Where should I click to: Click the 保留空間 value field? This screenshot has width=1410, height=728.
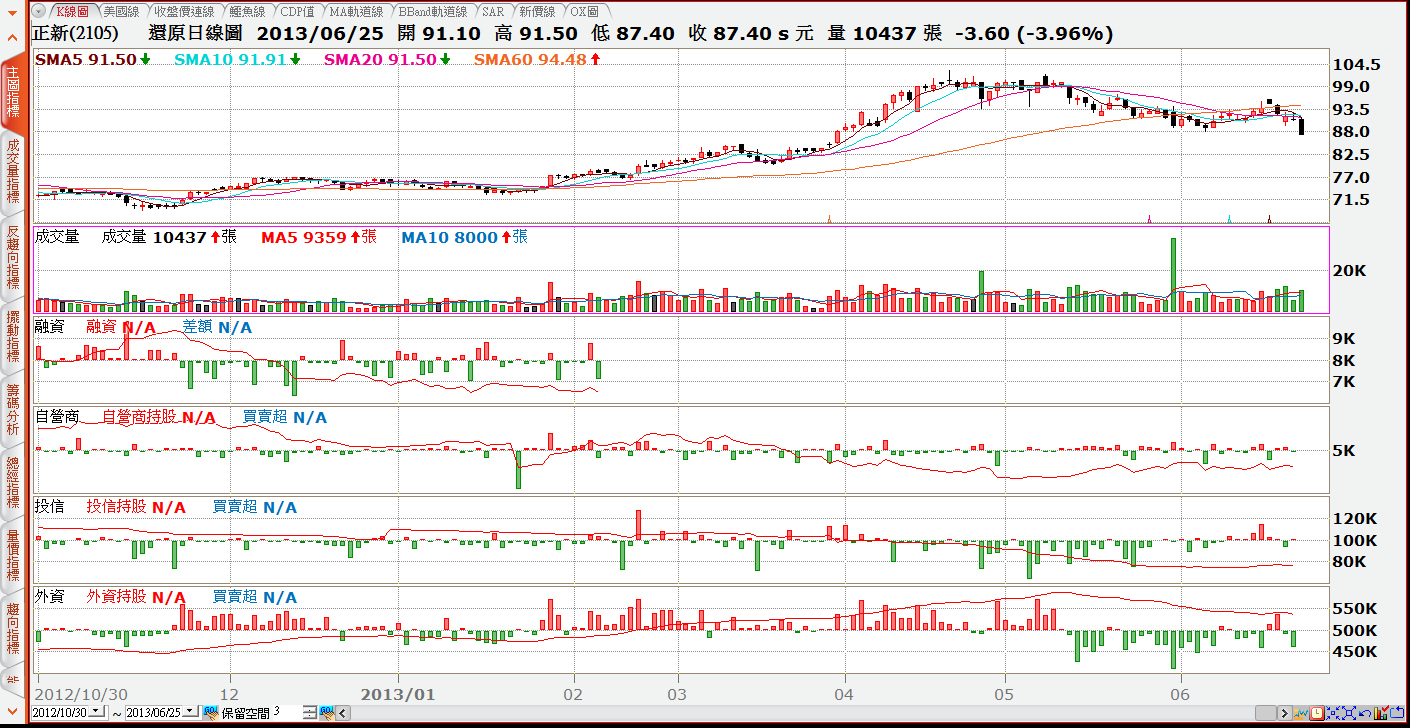click(286, 712)
